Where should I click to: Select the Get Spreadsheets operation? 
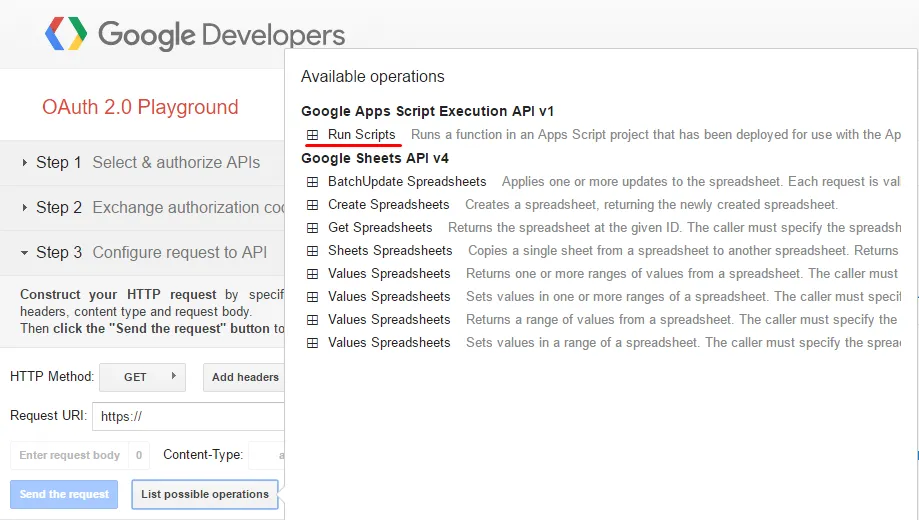[380, 227]
